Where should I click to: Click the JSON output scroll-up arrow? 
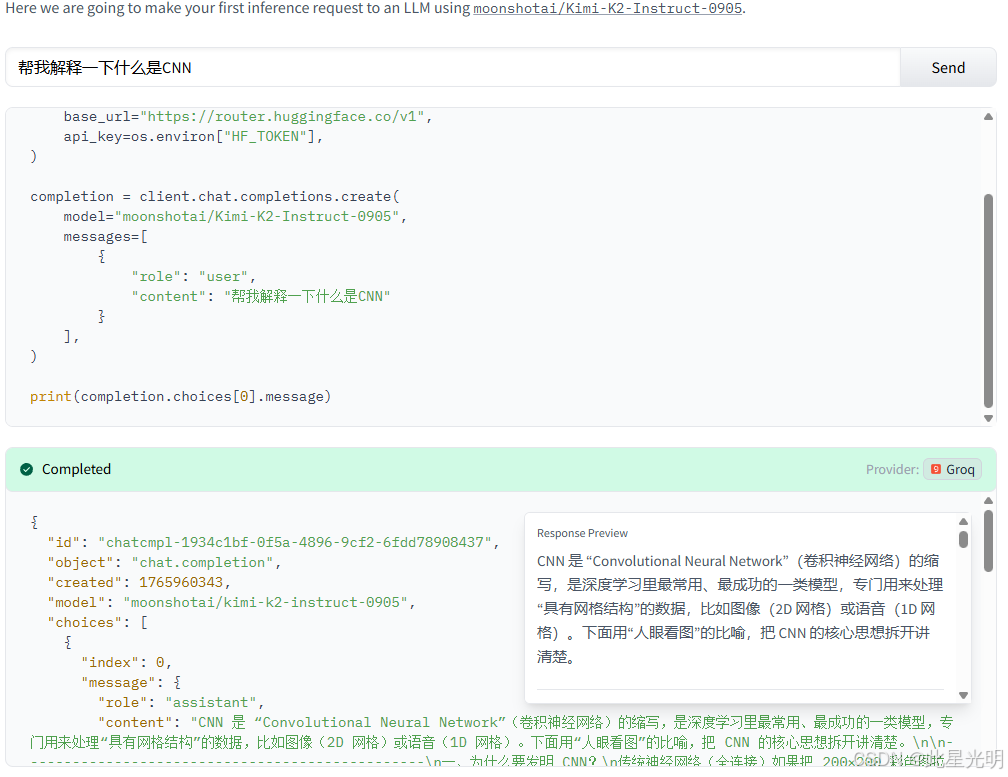pyautogui.click(x=988, y=500)
